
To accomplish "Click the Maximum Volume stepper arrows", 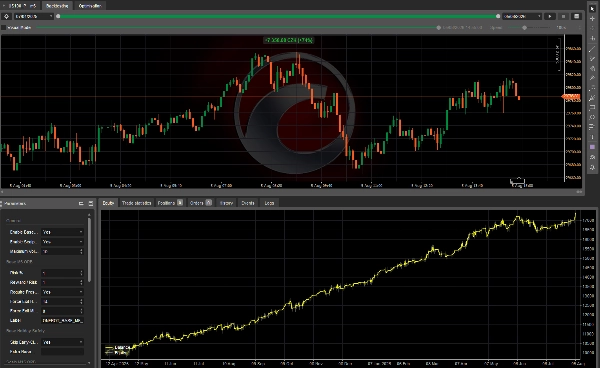I will click(81, 251).
